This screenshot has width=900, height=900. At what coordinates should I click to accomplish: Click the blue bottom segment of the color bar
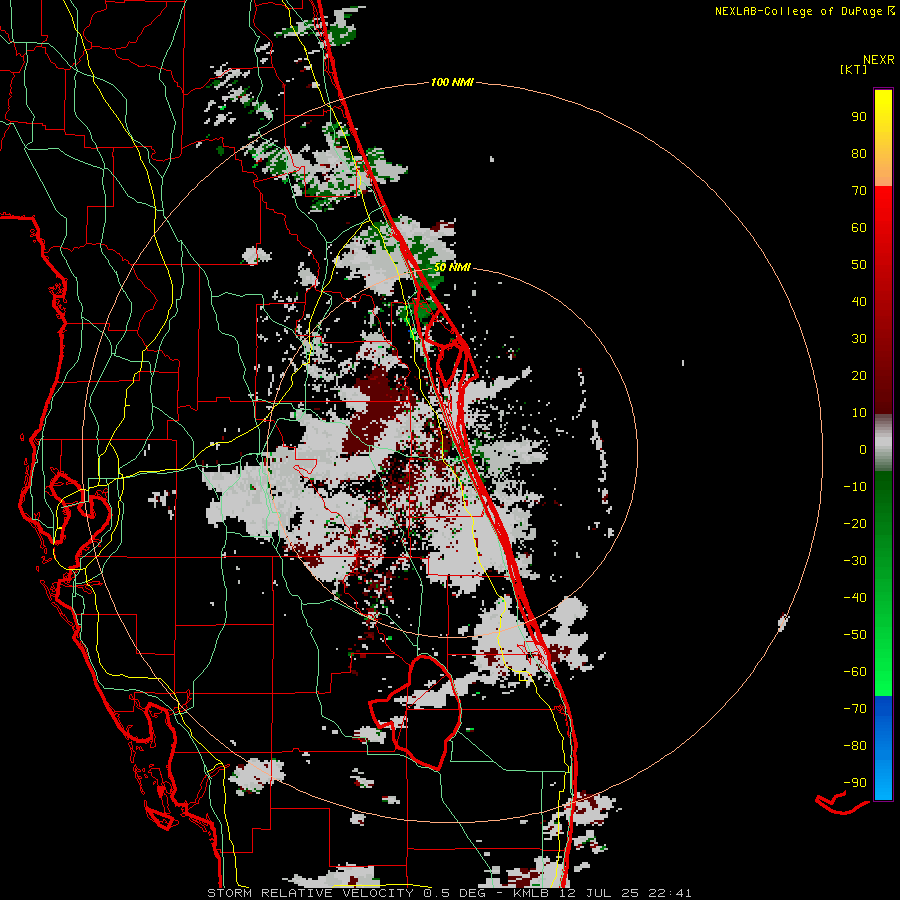[883, 748]
